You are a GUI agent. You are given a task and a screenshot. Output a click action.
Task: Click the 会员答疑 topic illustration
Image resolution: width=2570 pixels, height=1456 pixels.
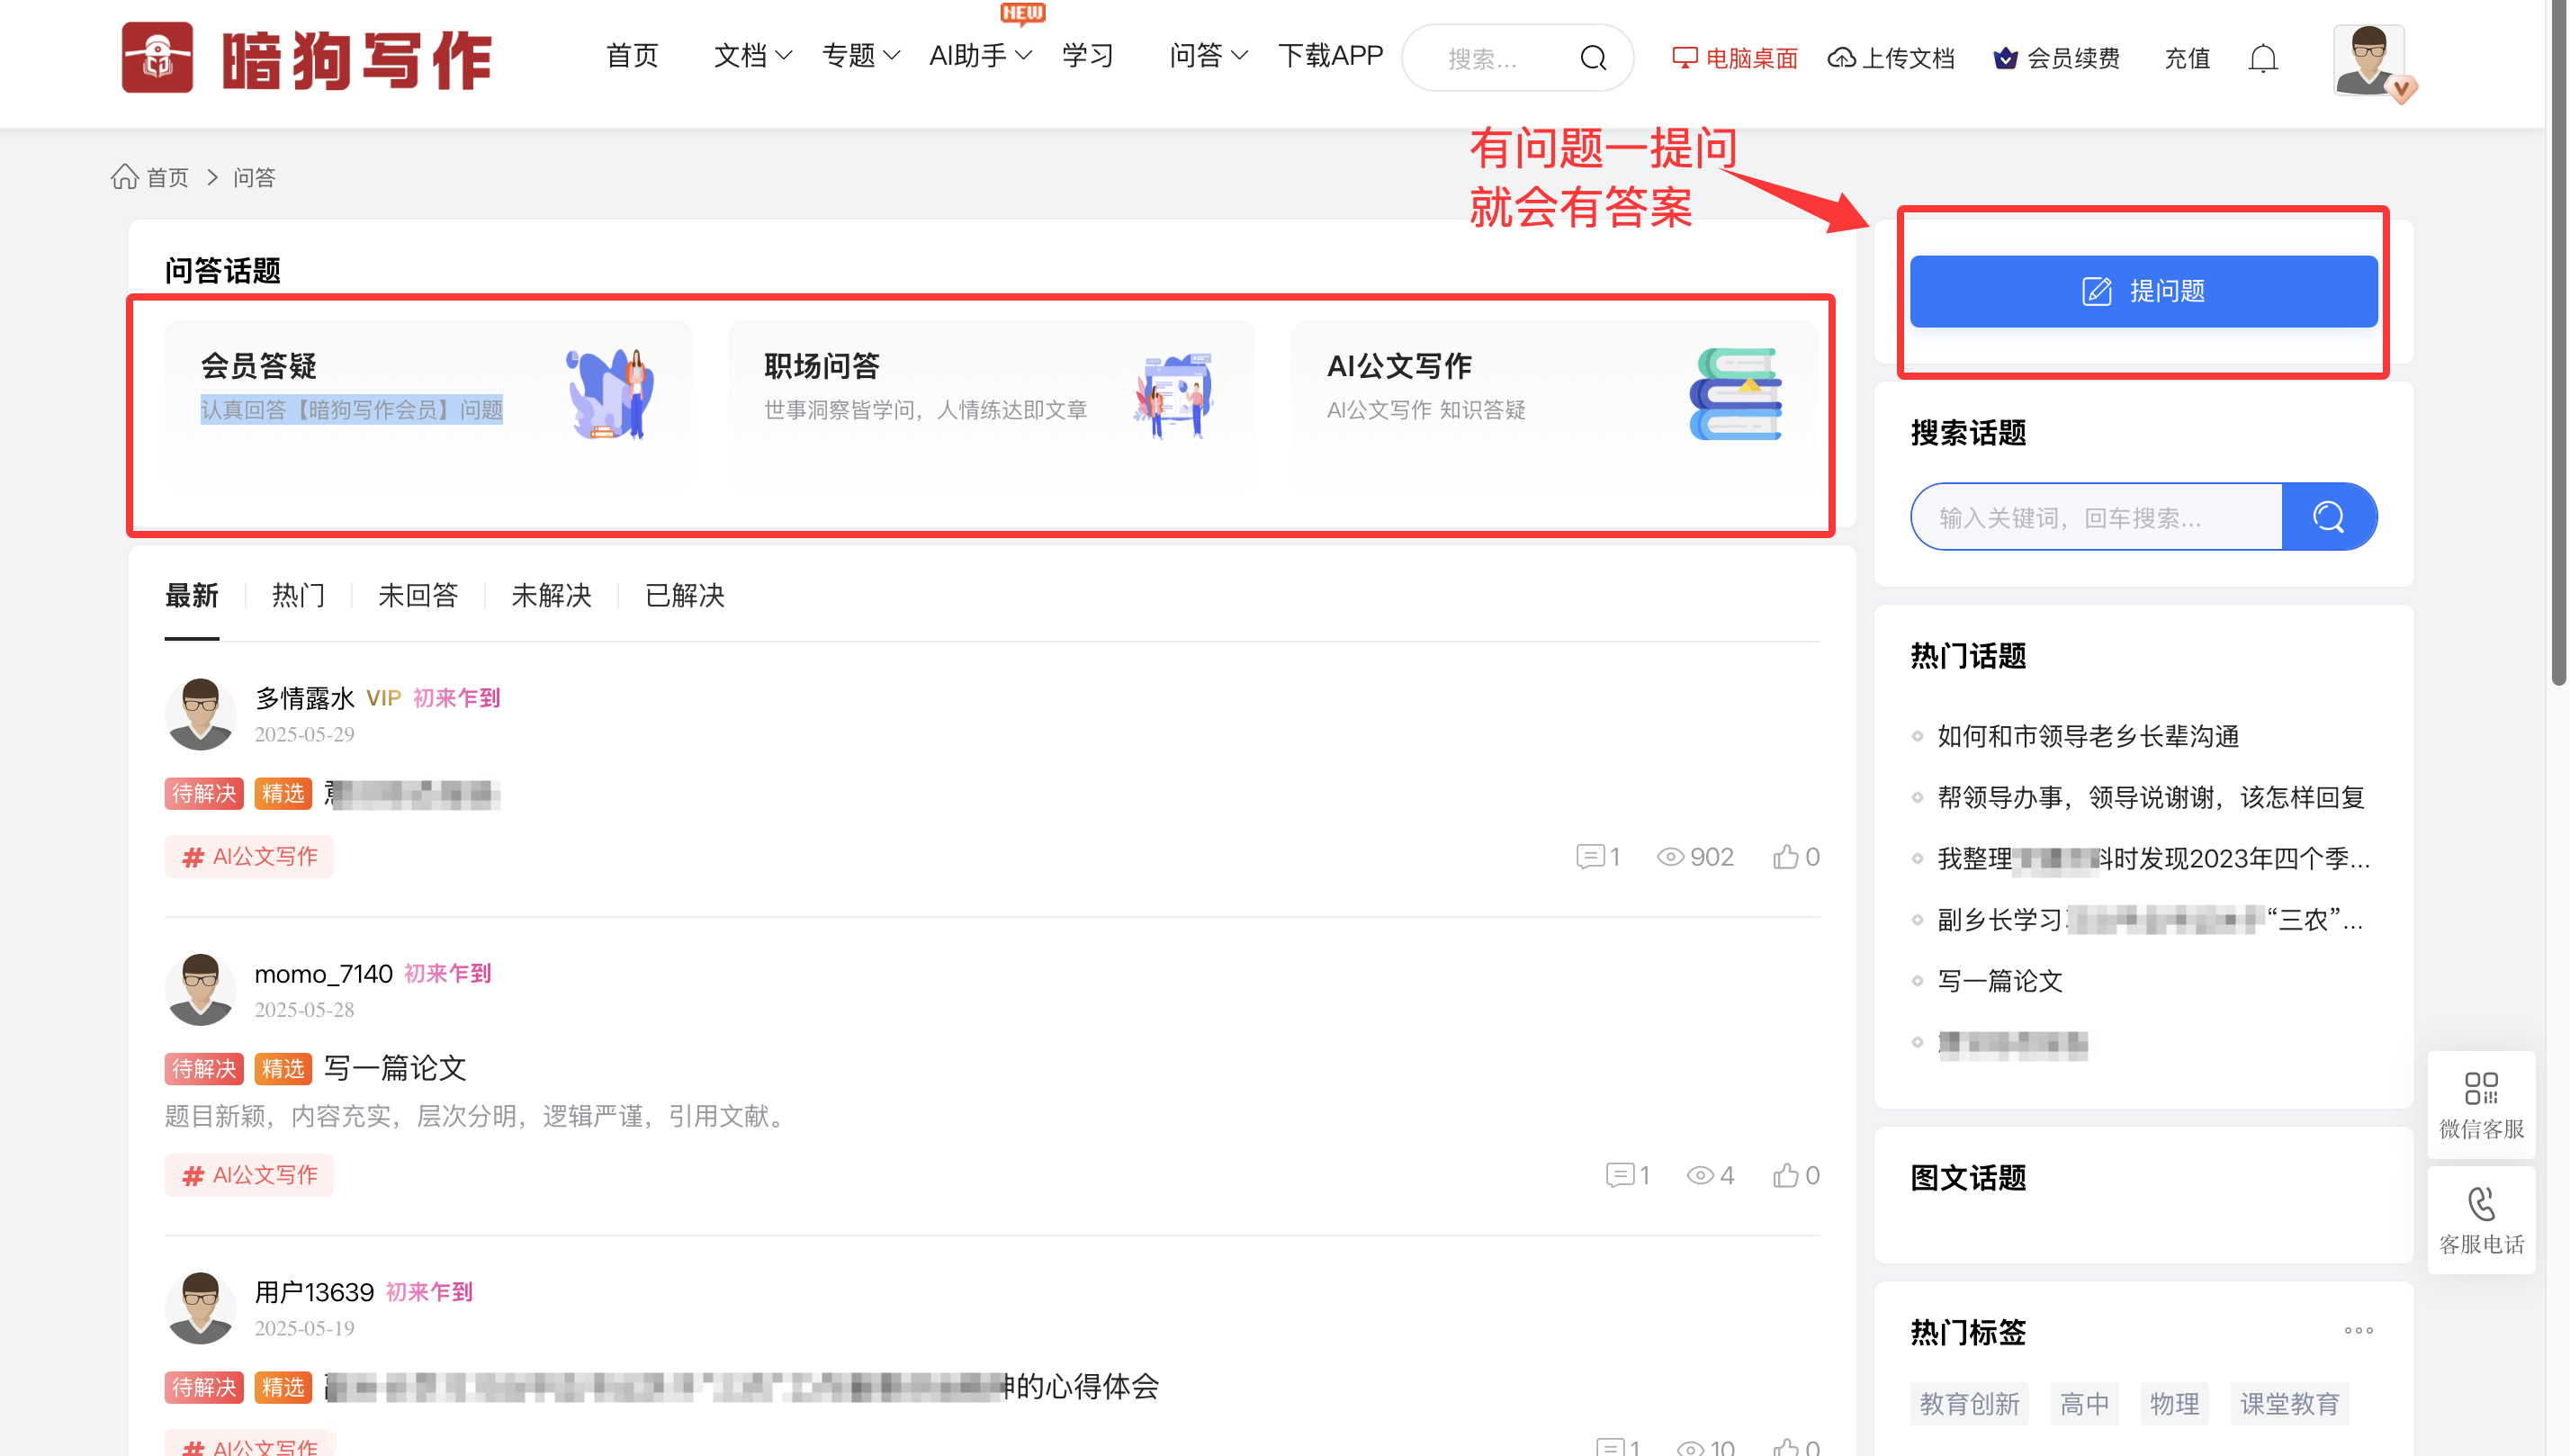tap(610, 394)
